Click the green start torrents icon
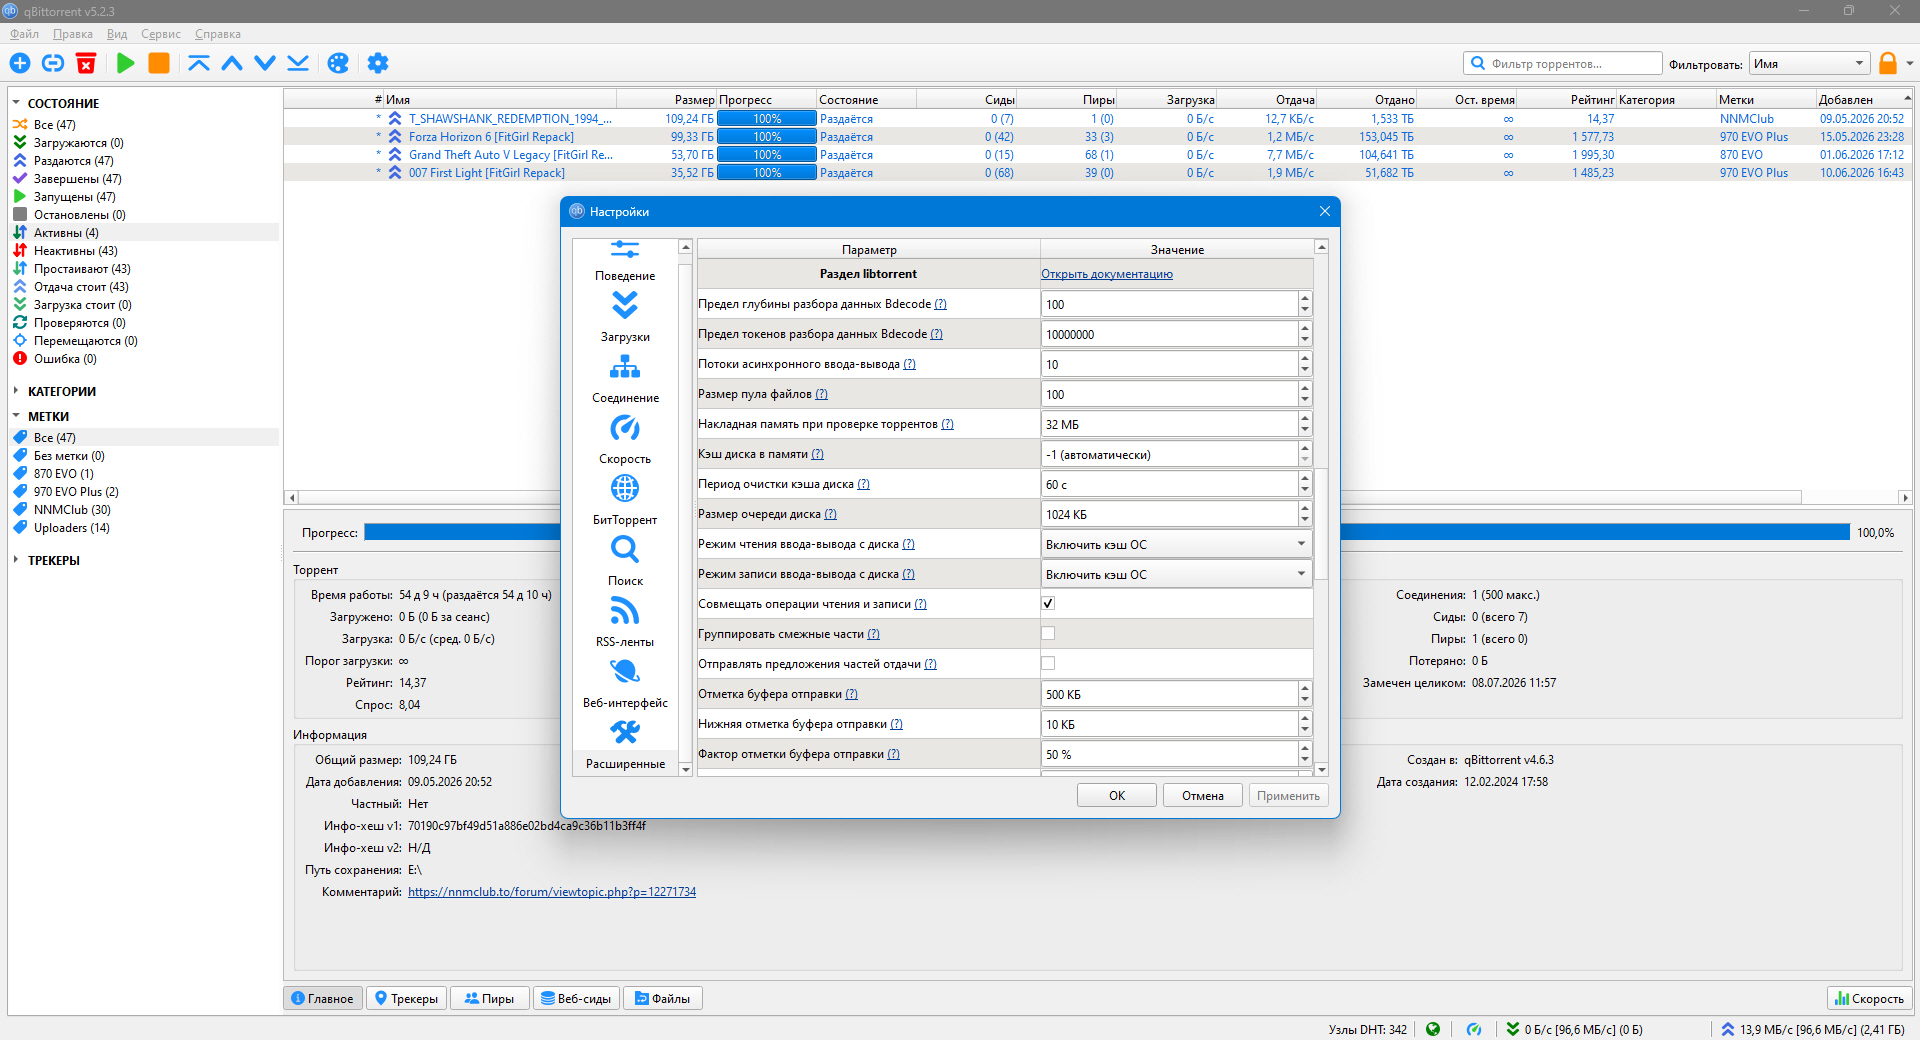This screenshot has height=1040, width=1920. pyautogui.click(x=126, y=63)
